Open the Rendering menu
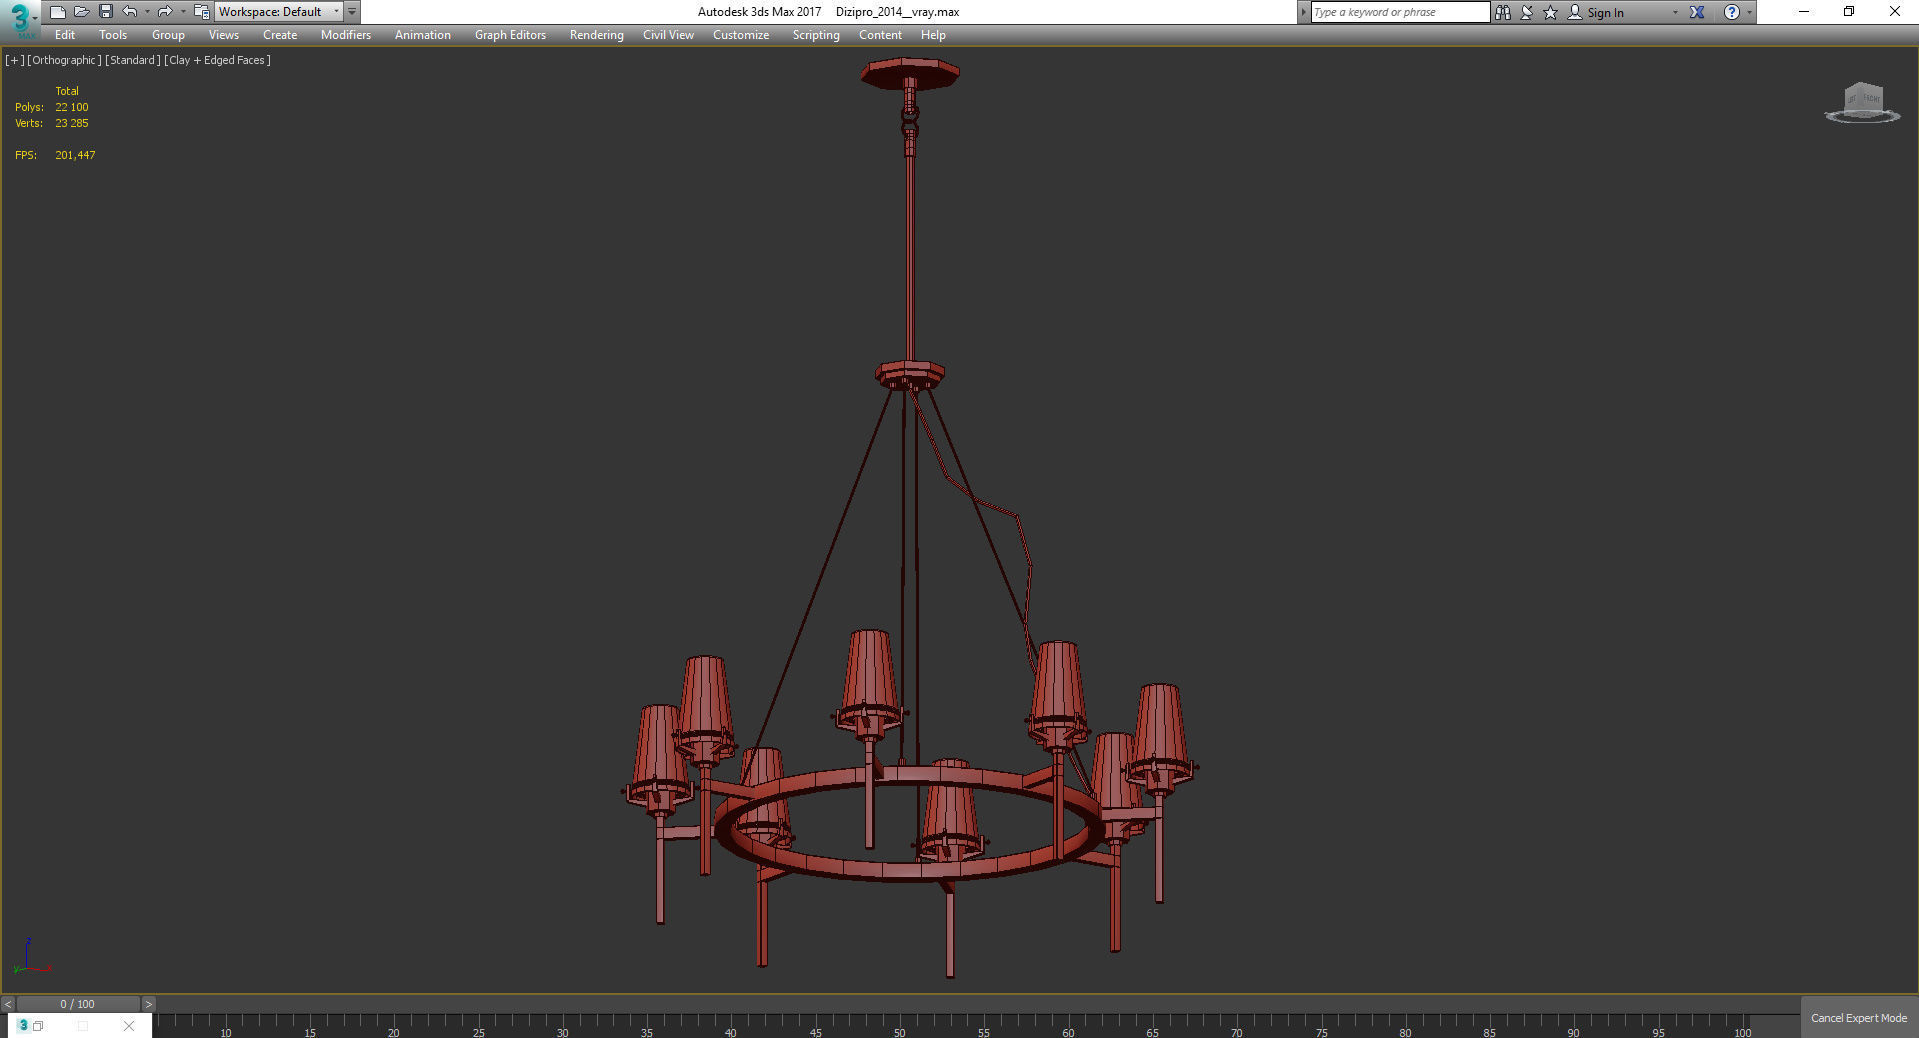The height and width of the screenshot is (1038, 1919). (x=597, y=35)
